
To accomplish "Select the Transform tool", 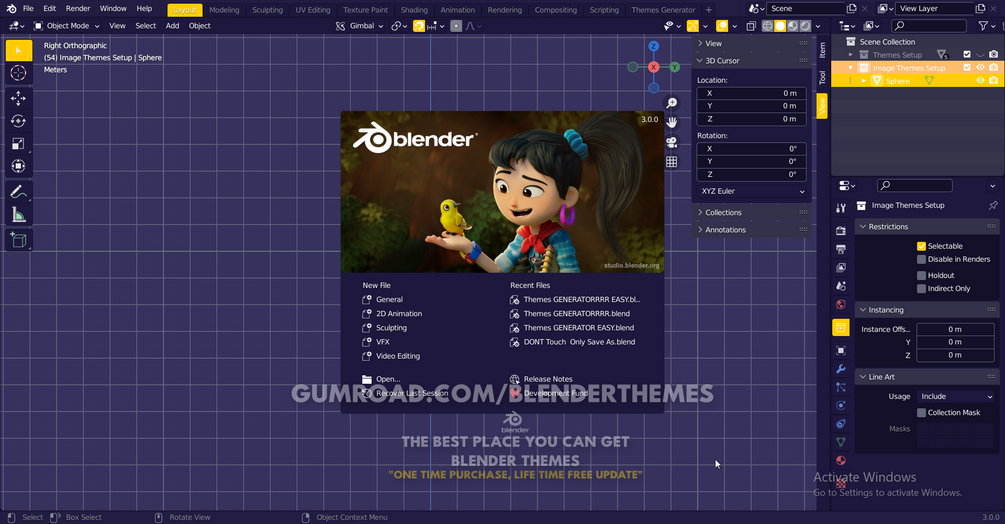I will pos(19,167).
